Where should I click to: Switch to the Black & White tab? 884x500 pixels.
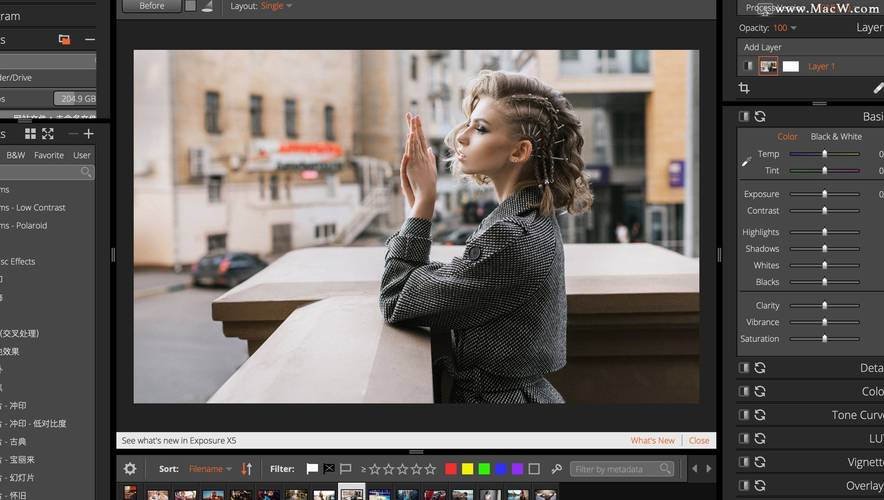836,137
